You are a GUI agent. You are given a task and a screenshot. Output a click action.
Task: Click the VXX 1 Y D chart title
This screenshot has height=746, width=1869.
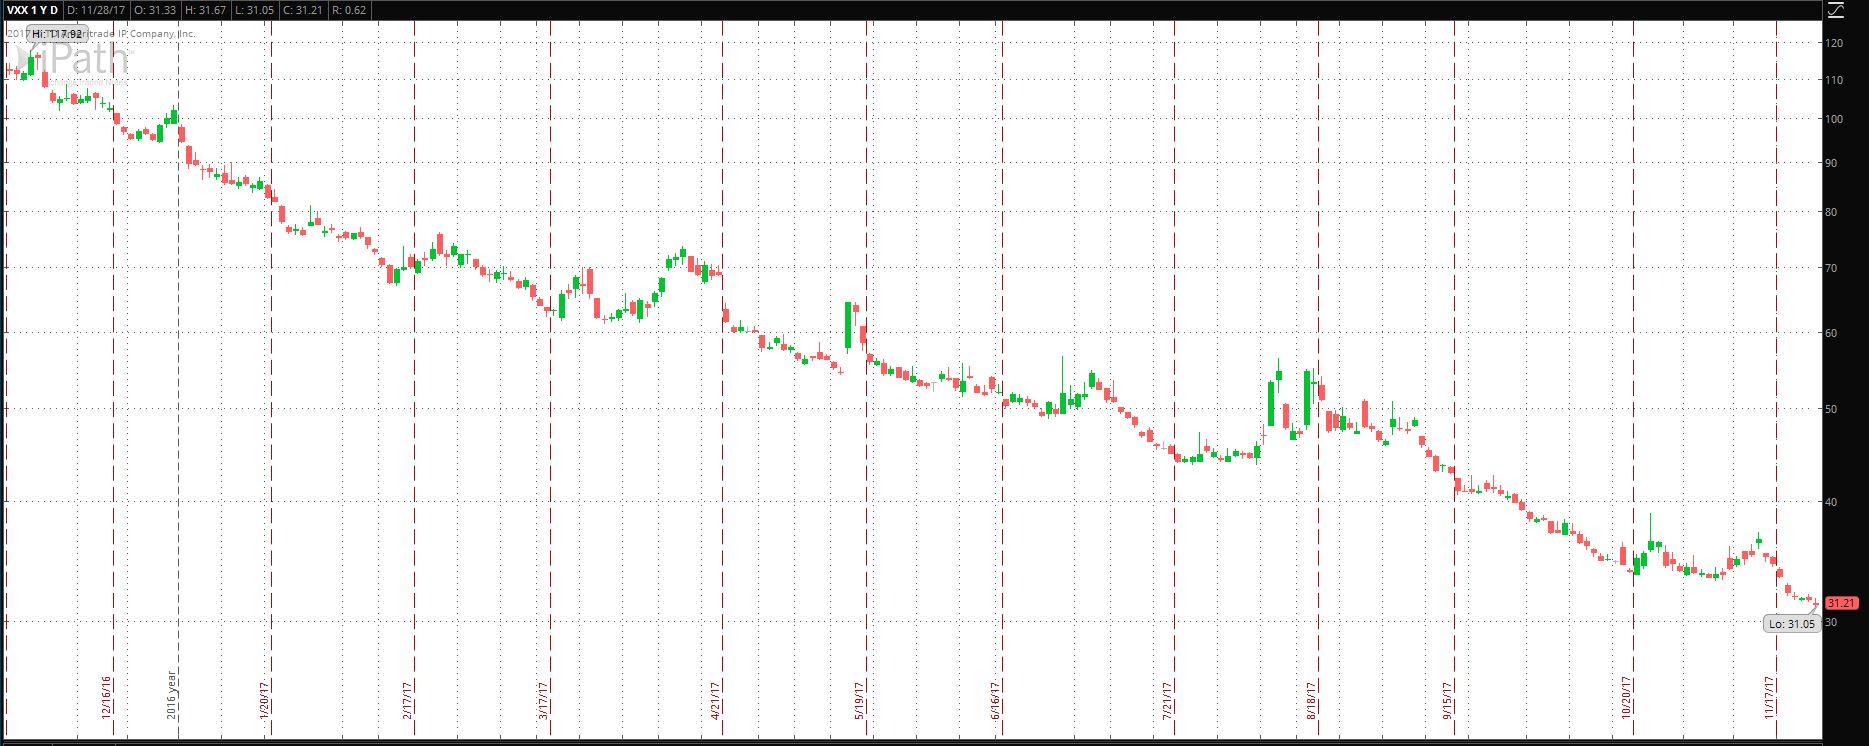click(x=32, y=10)
